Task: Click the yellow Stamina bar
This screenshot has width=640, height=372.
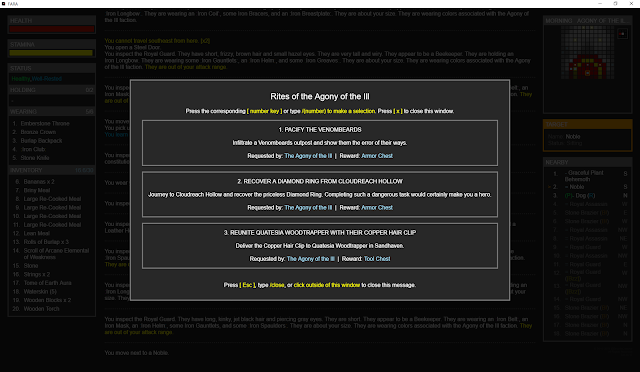Action: pyautogui.click(x=51, y=53)
